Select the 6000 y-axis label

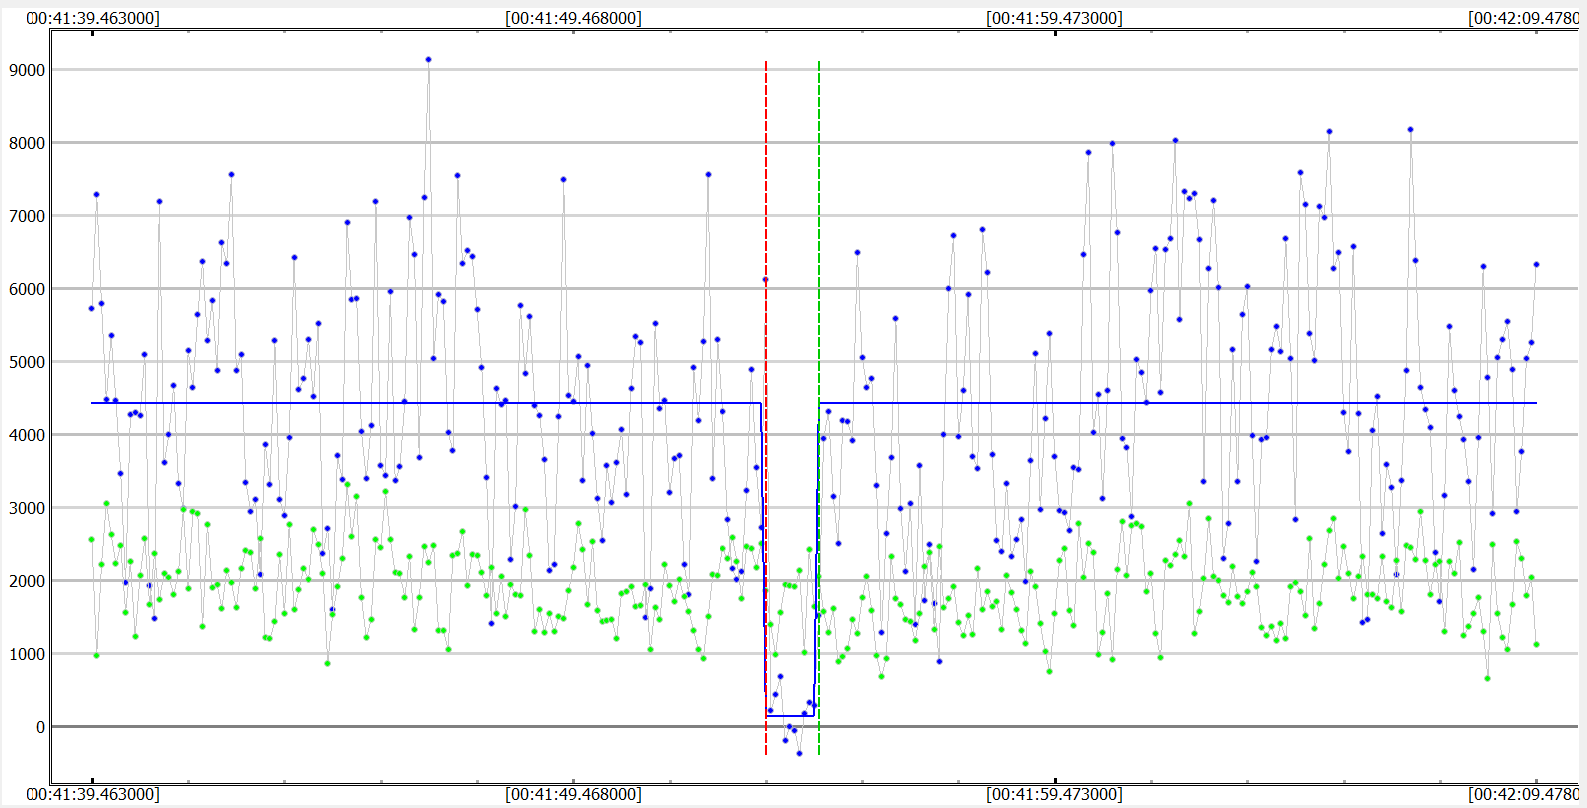(x=27, y=290)
